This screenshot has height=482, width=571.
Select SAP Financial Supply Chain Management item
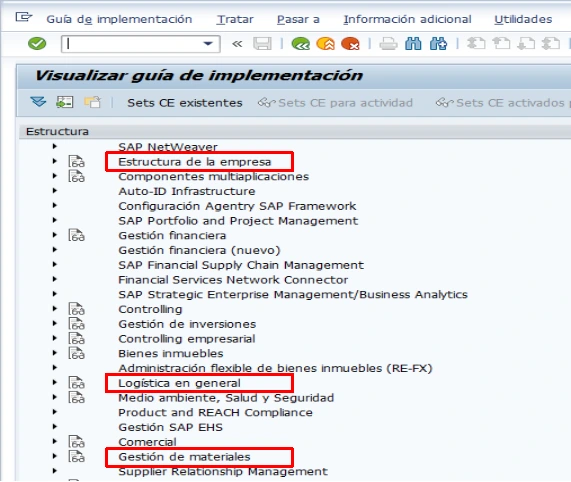(x=241, y=265)
